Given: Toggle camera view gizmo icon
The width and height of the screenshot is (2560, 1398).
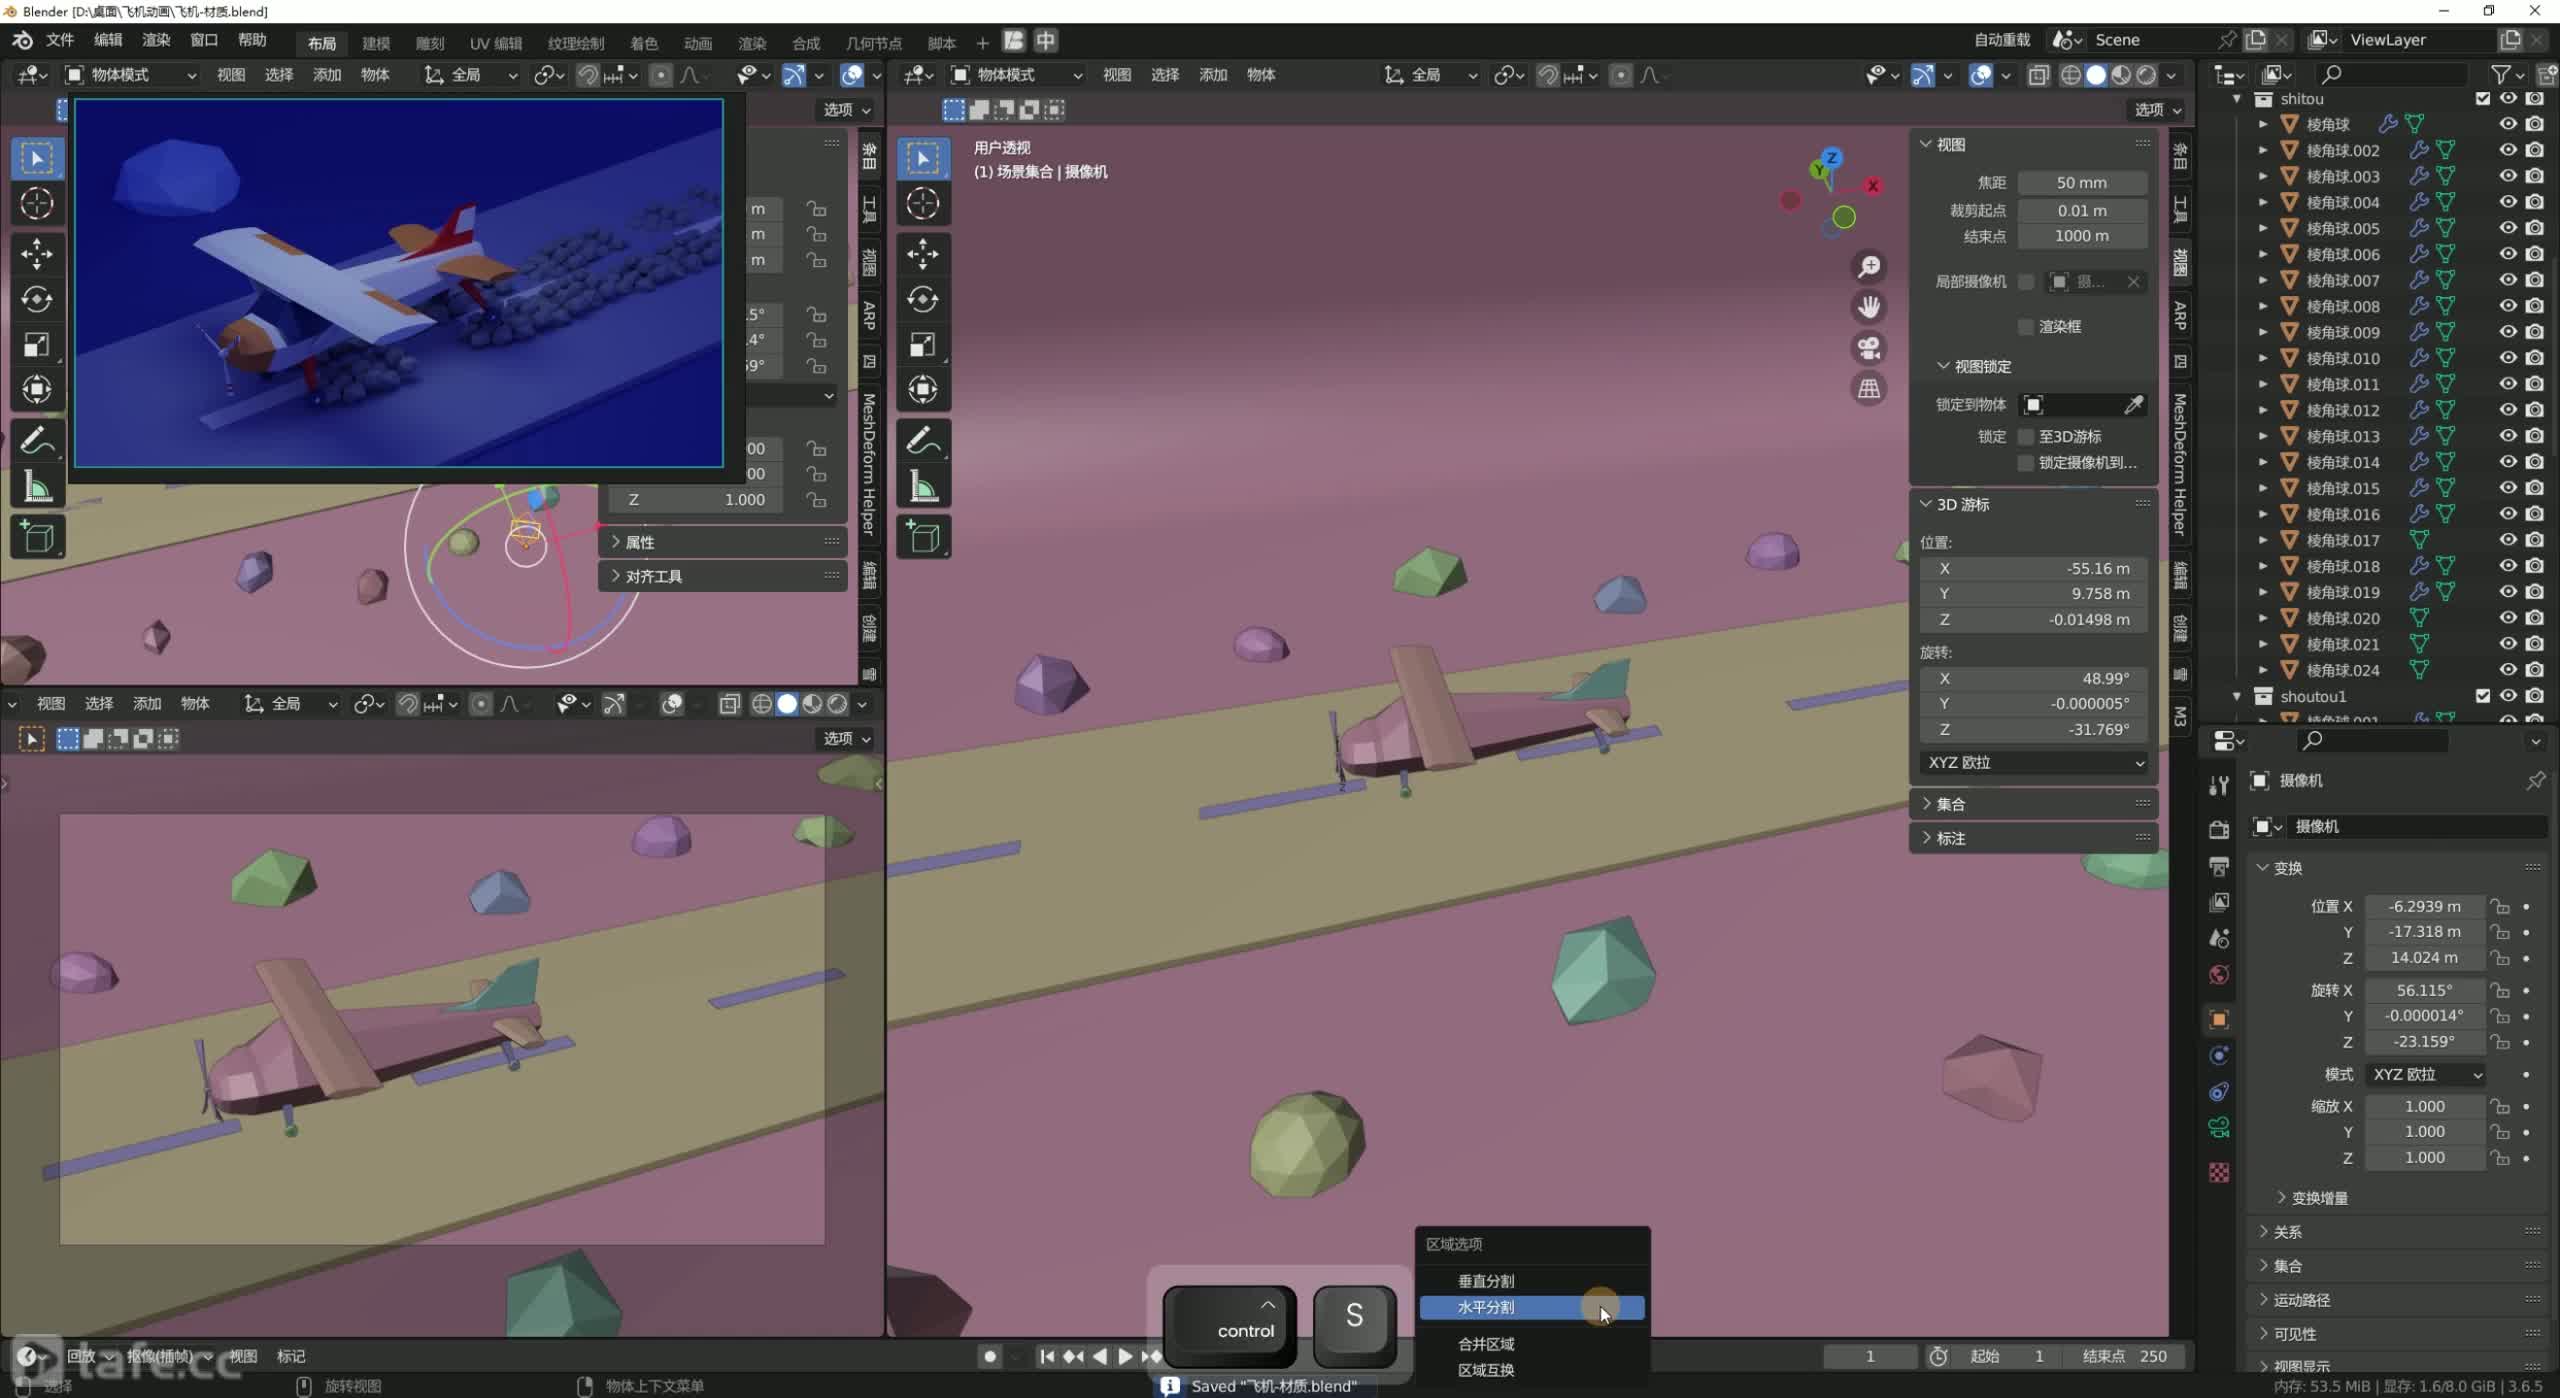Looking at the screenshot, I should 1869,348.
